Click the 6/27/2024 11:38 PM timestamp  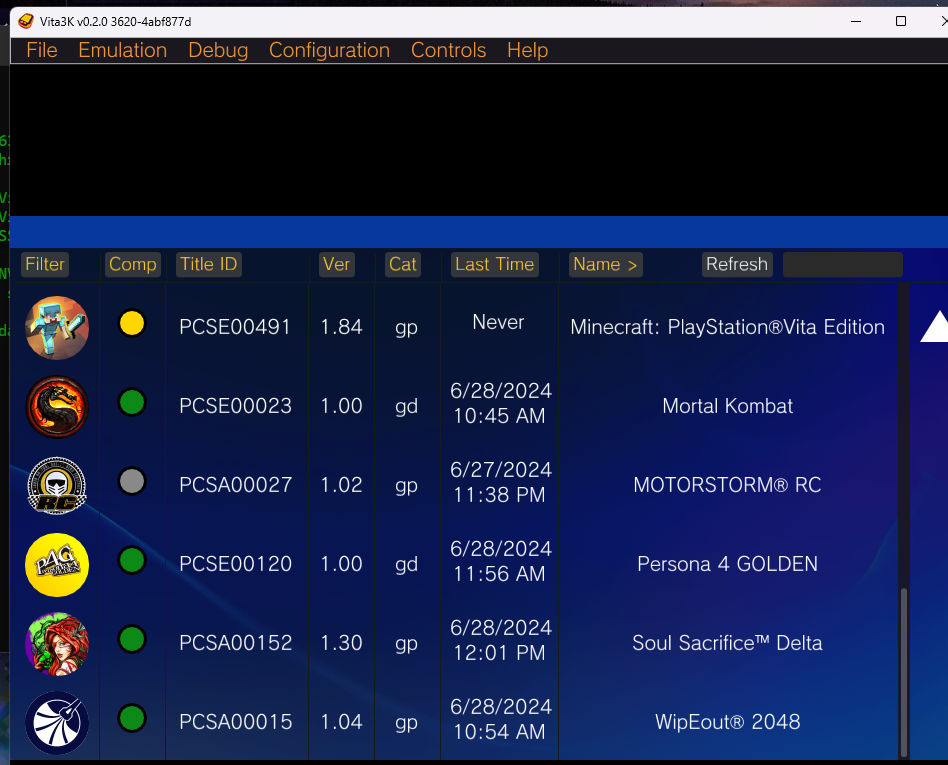click(x=501, y=483)
